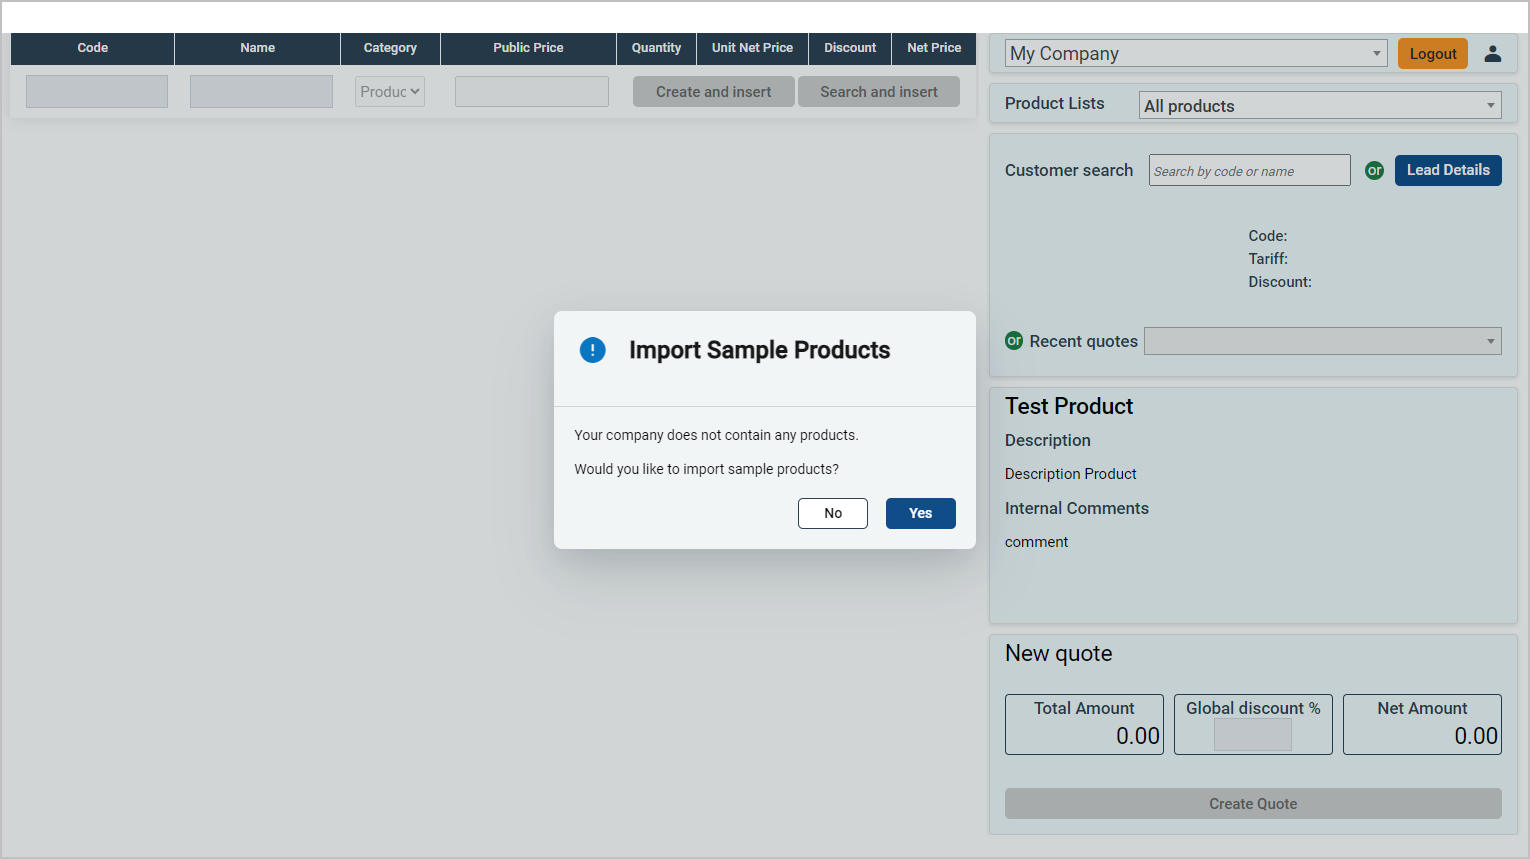Click the Discount column header

click(850, 48)
